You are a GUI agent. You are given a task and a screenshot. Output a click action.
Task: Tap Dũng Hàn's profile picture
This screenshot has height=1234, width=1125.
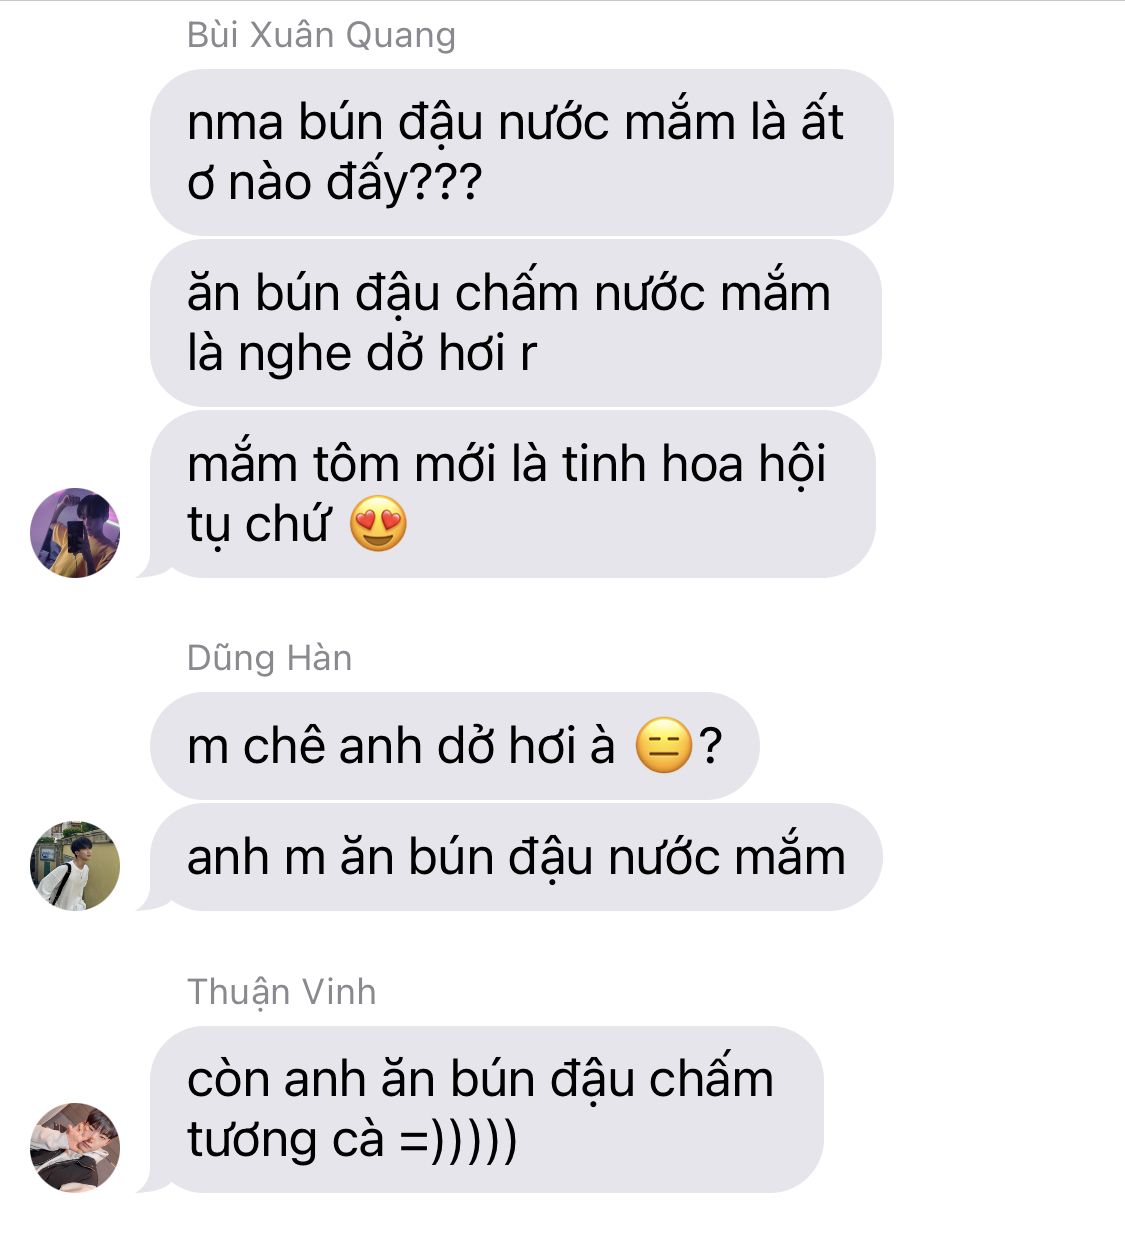coord(75,866)
